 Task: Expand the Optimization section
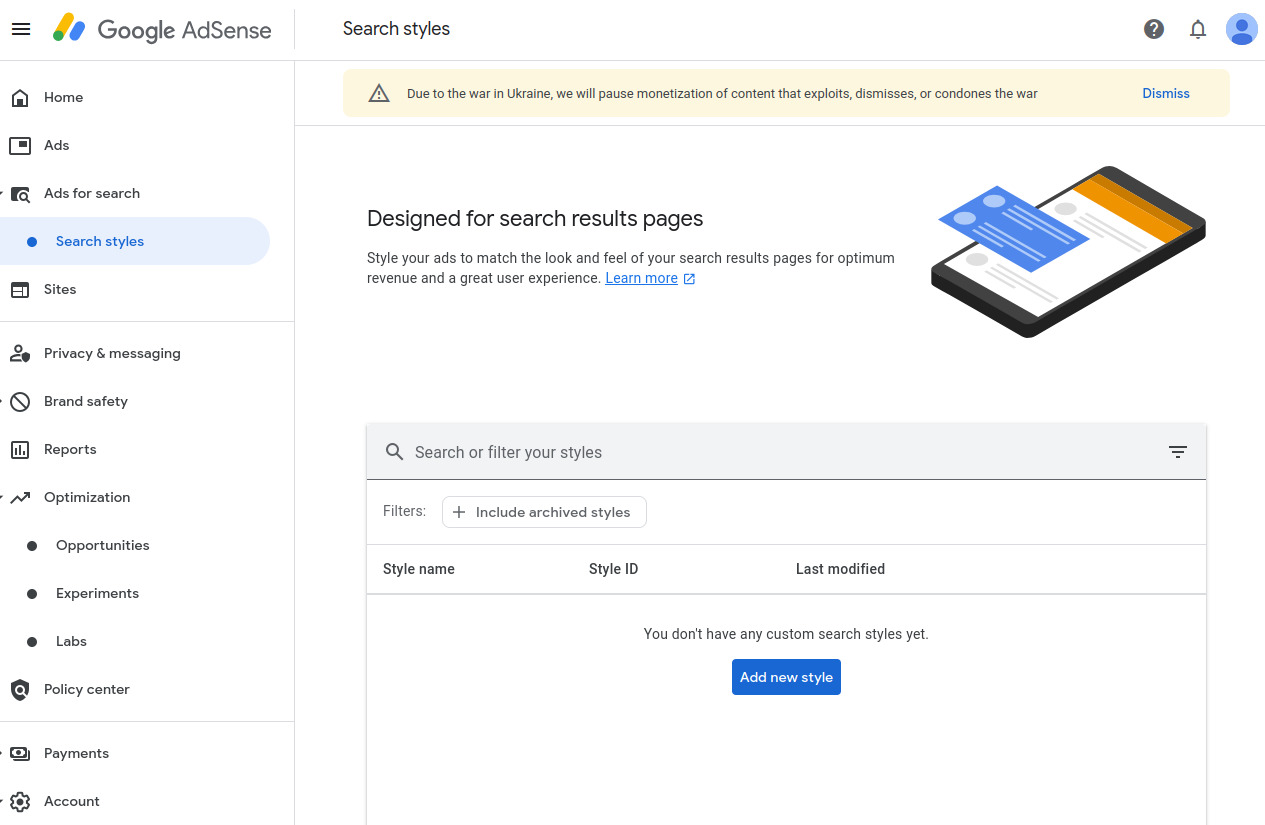click(4, 497)
